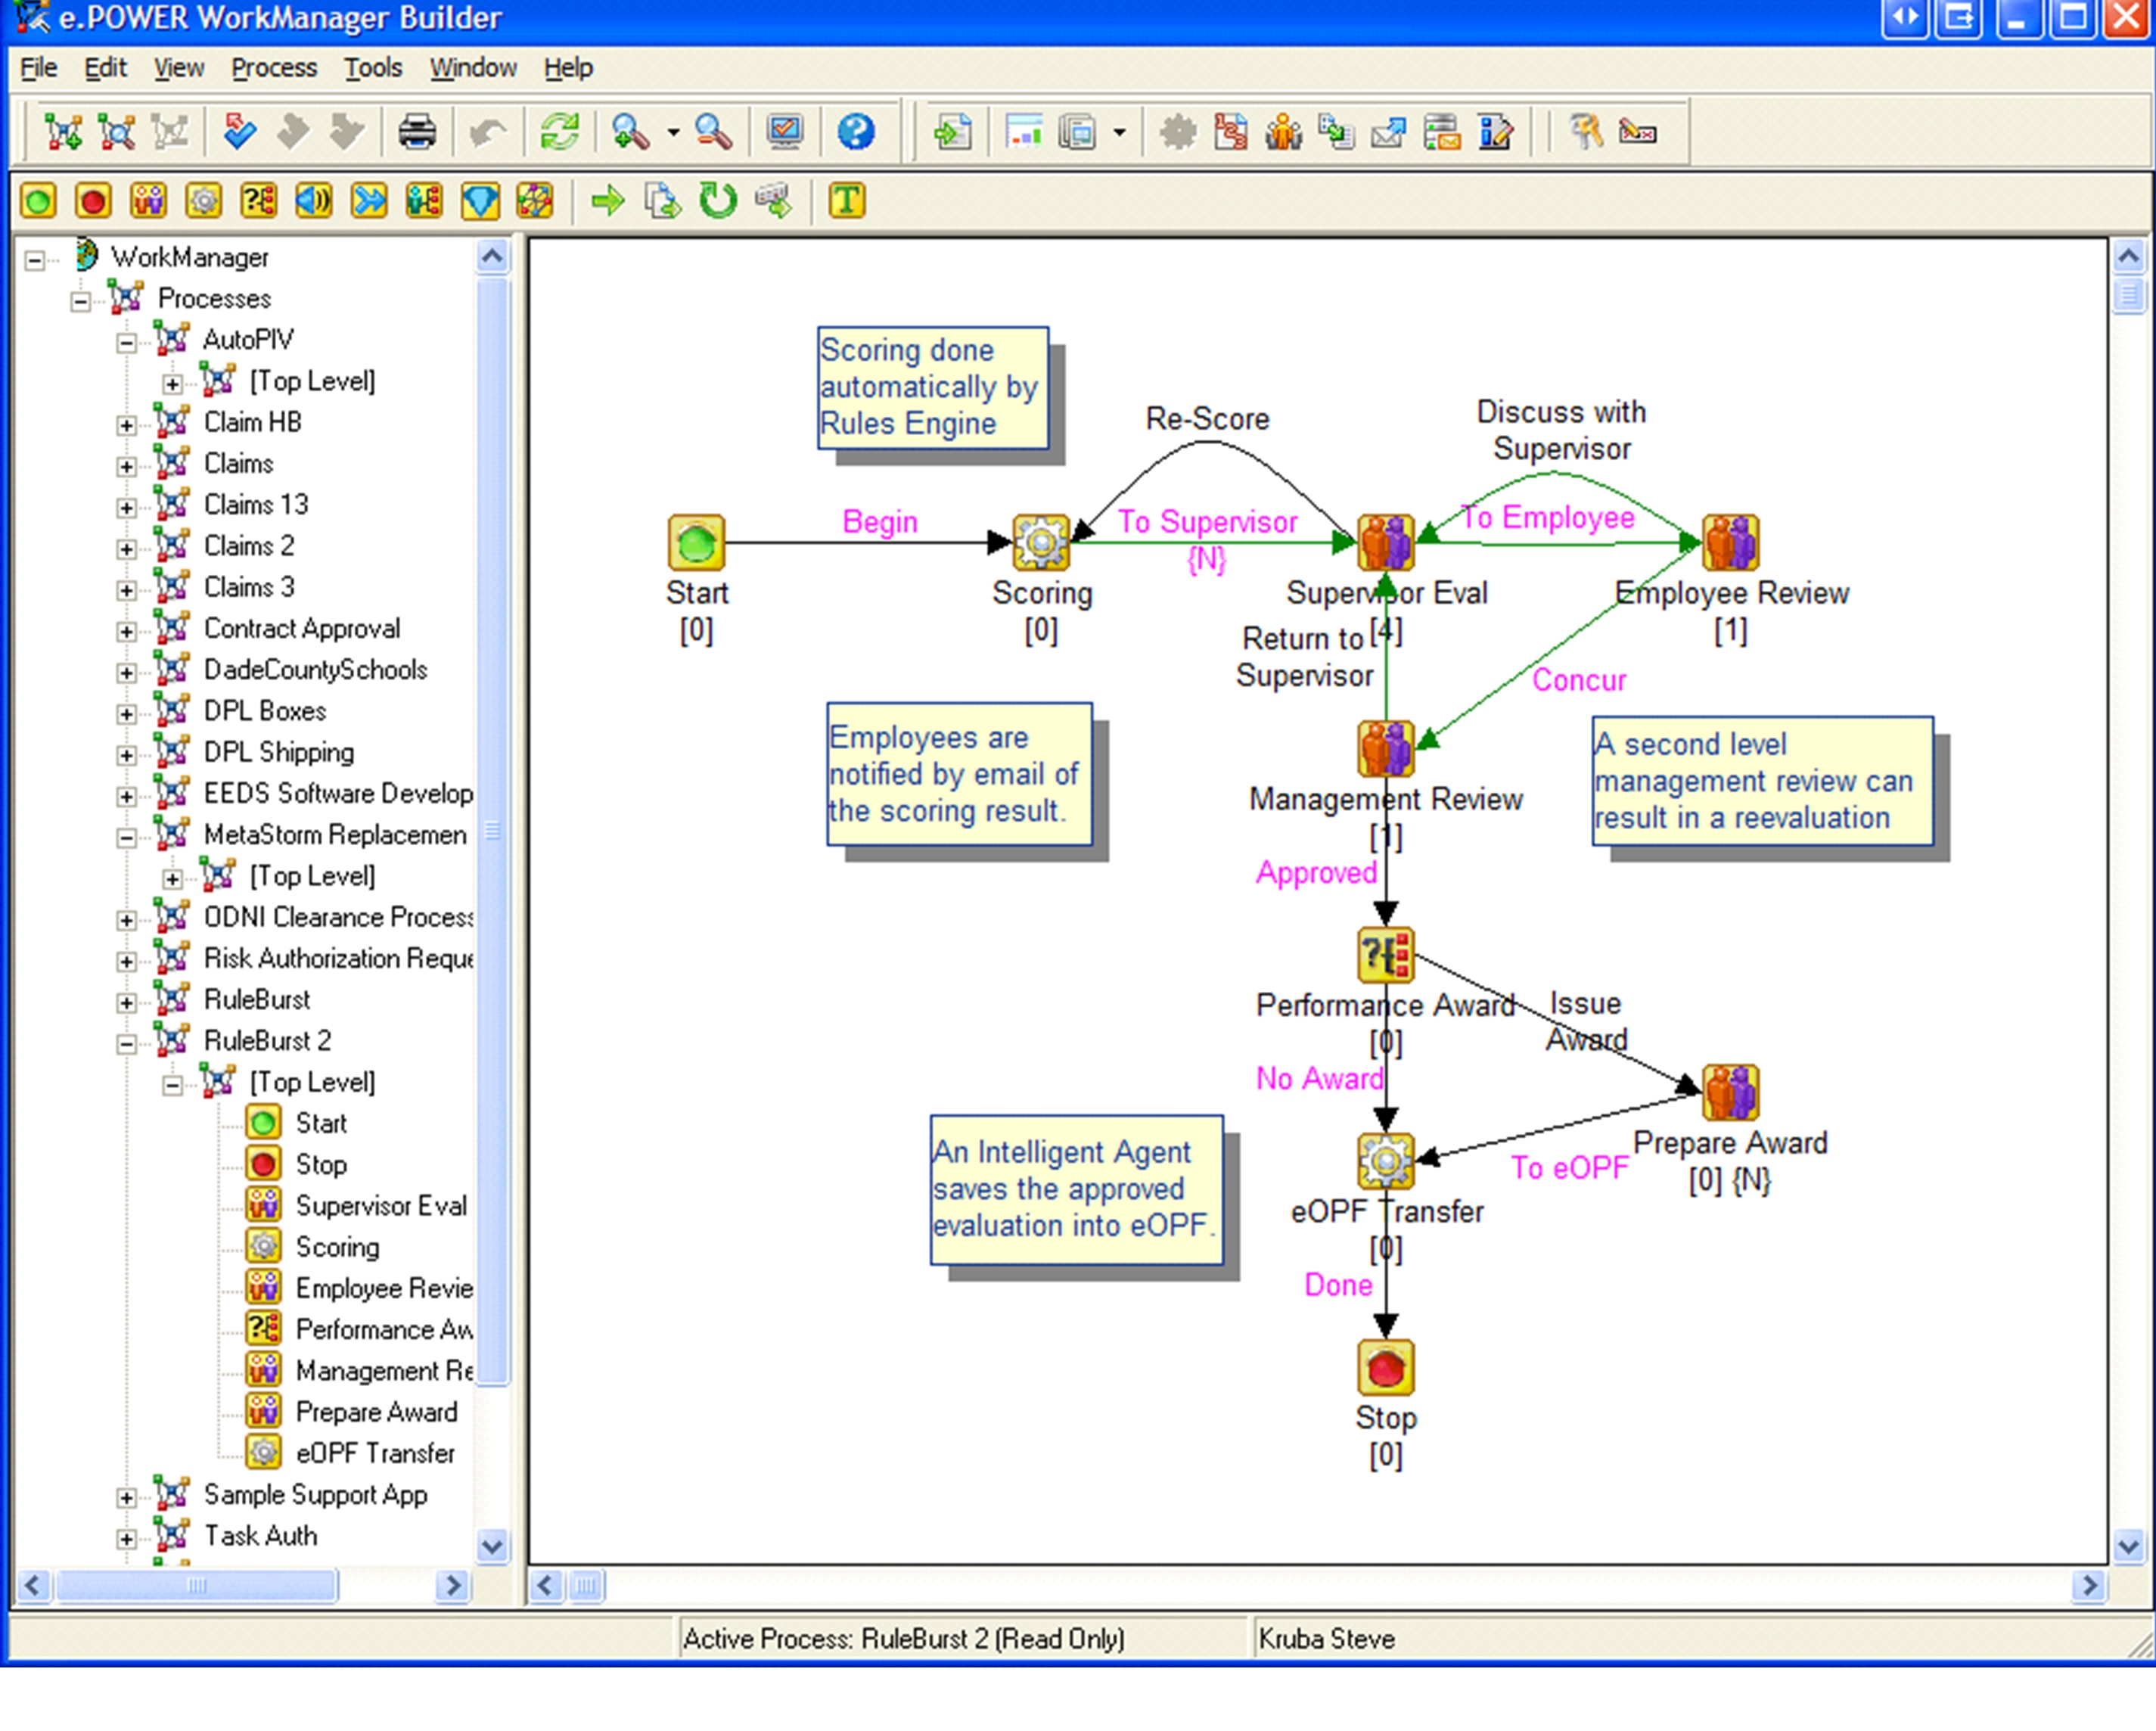Image resolution: width=2156 pixels, height=1731 pixels.
Task: Click the monitor with checkmark icon
Action: pyautogui.click(x=785, y=132)
